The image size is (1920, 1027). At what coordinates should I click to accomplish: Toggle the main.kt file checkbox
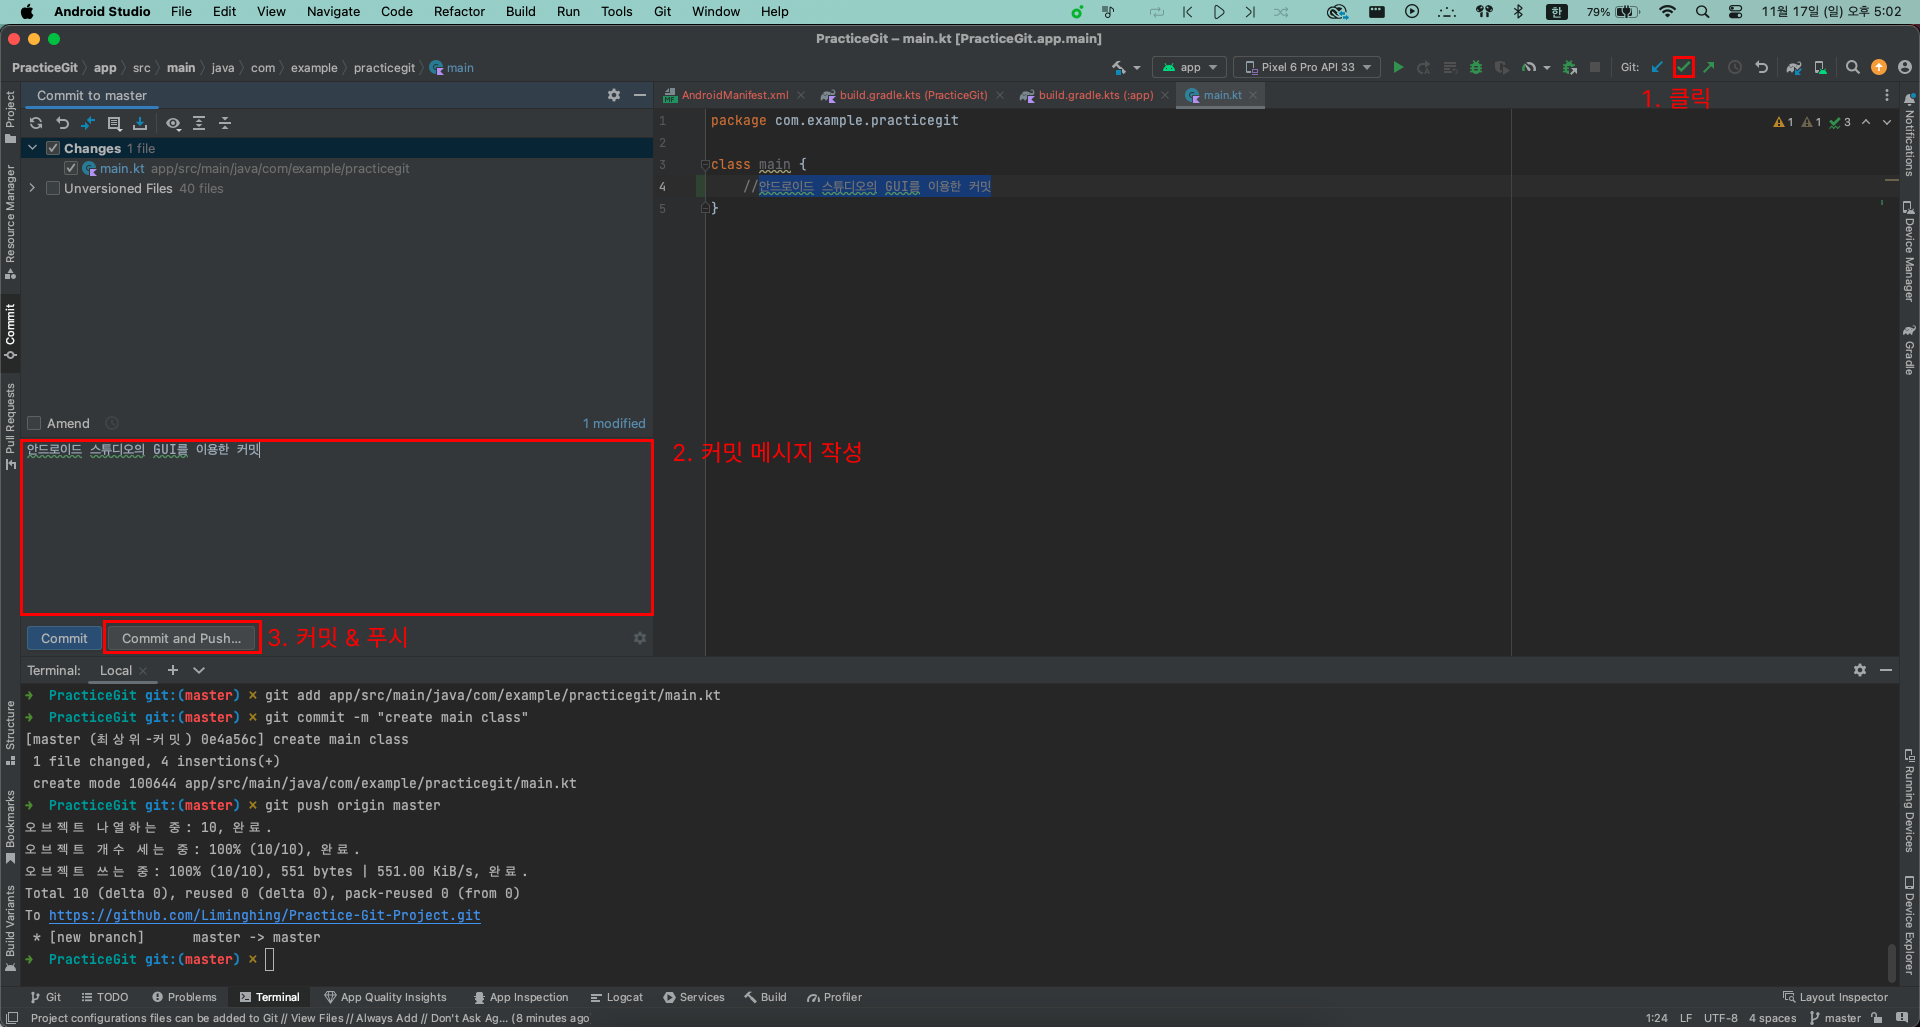tap(71, 168)
